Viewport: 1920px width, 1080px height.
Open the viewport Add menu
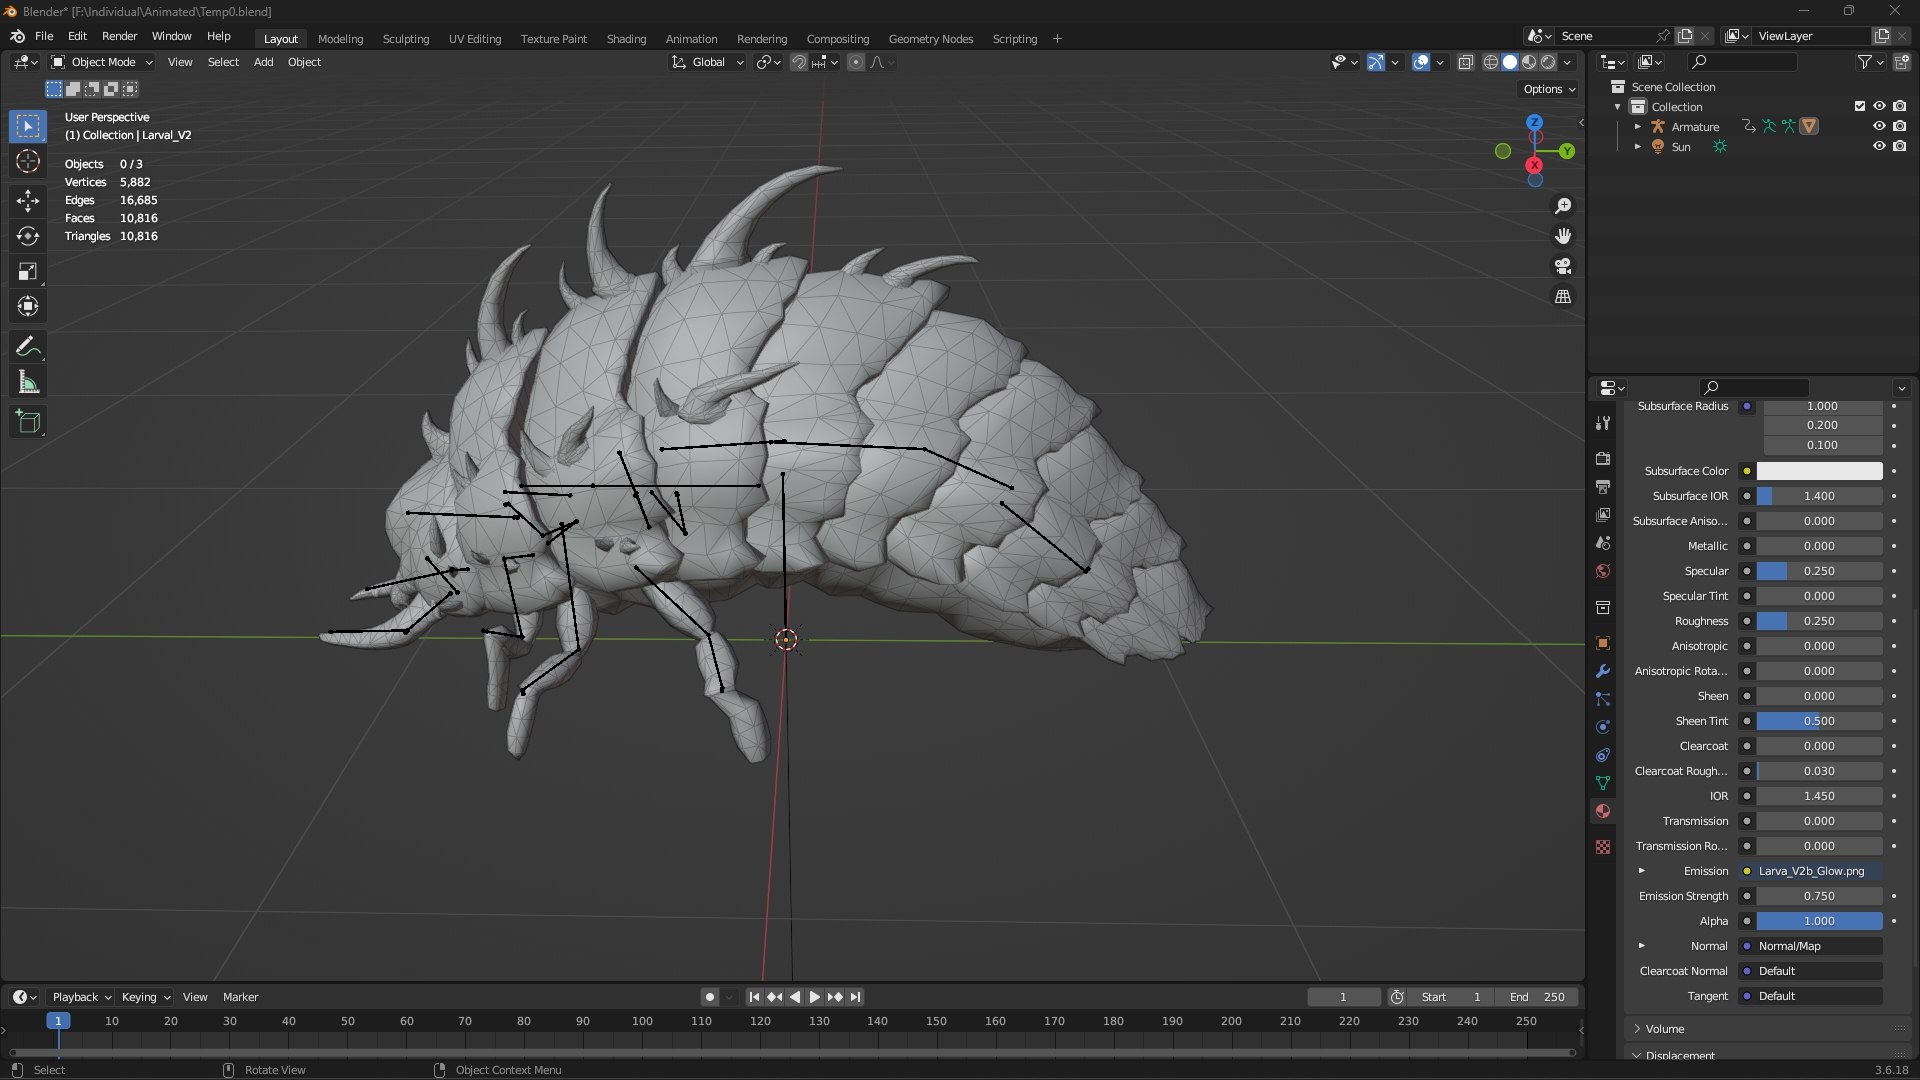point(263,62)
